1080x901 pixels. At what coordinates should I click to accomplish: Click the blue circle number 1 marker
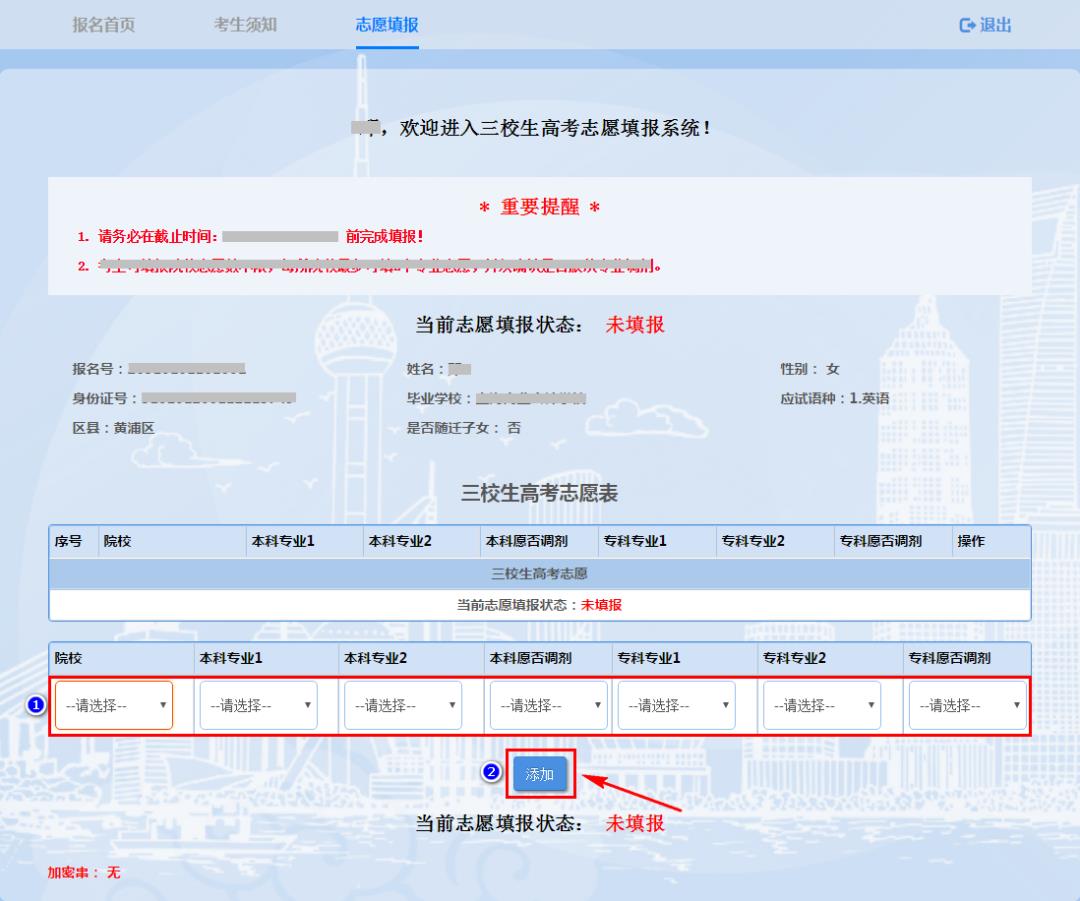(x=36, y=705)
